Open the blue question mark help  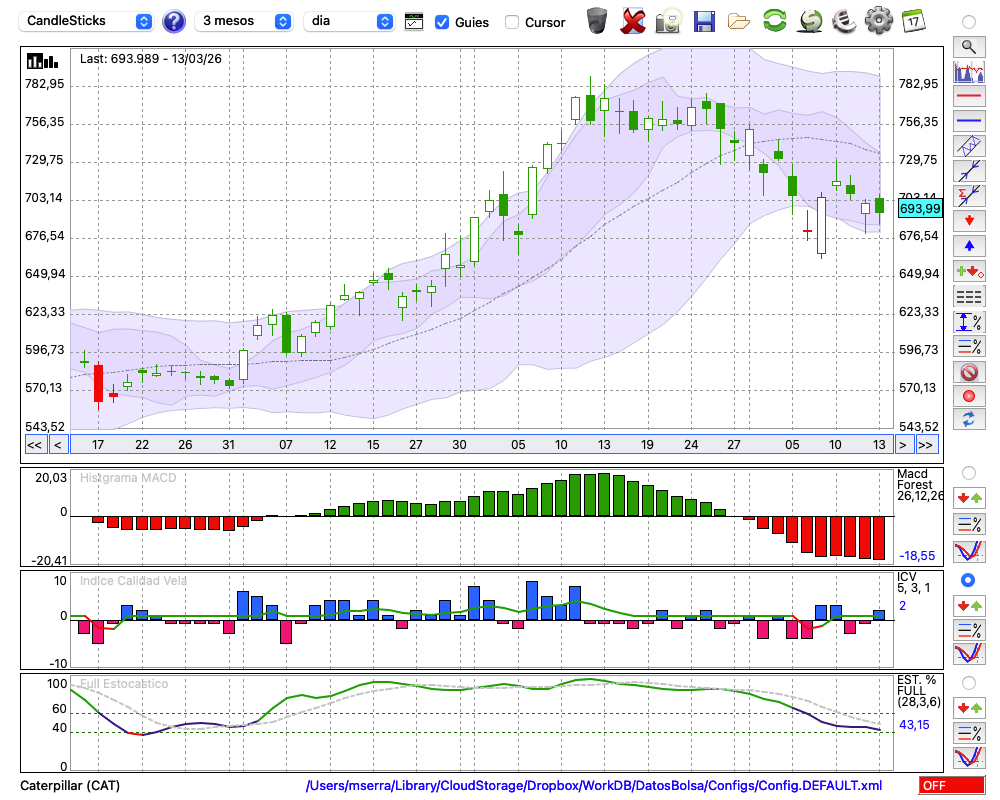click(x=173, y=21)
